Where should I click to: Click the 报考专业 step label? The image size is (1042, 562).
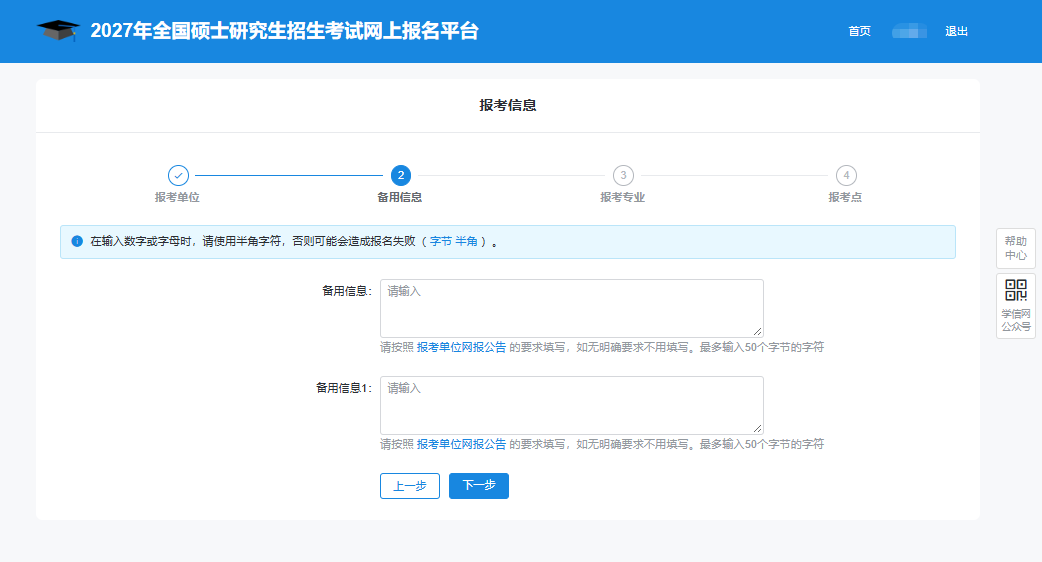click(623, 197)
